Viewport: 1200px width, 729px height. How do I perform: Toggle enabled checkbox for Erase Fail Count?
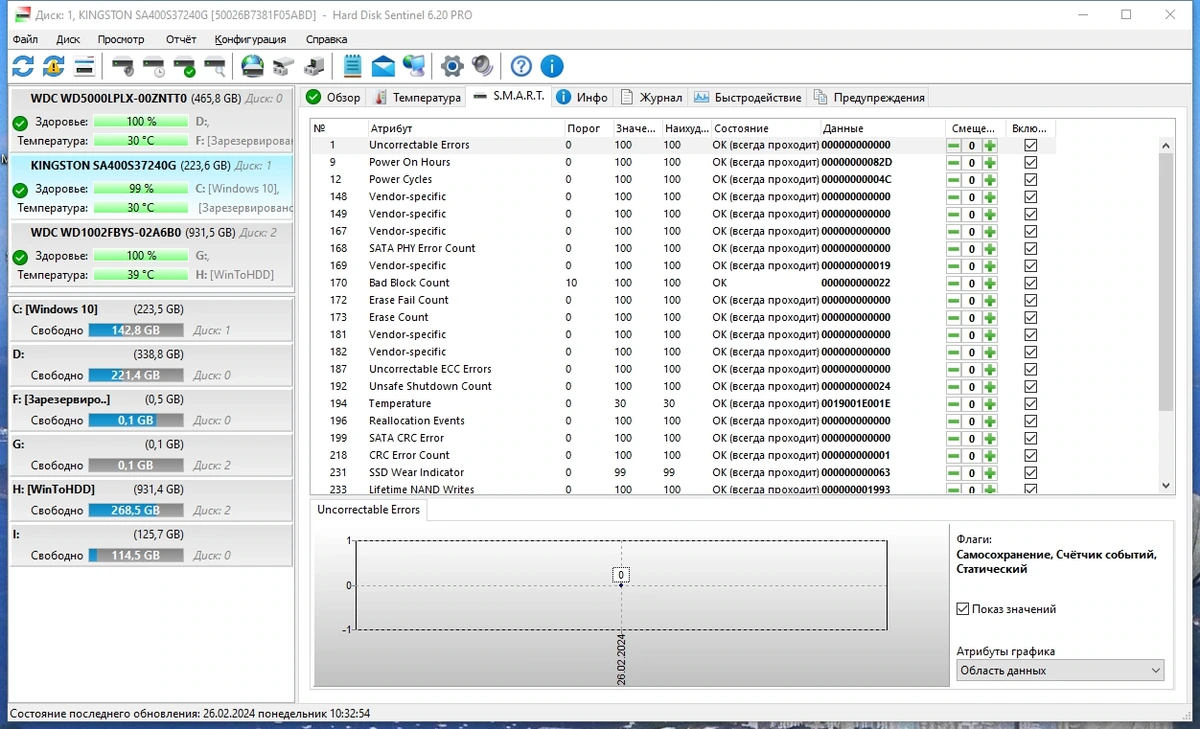[1031, 300]
